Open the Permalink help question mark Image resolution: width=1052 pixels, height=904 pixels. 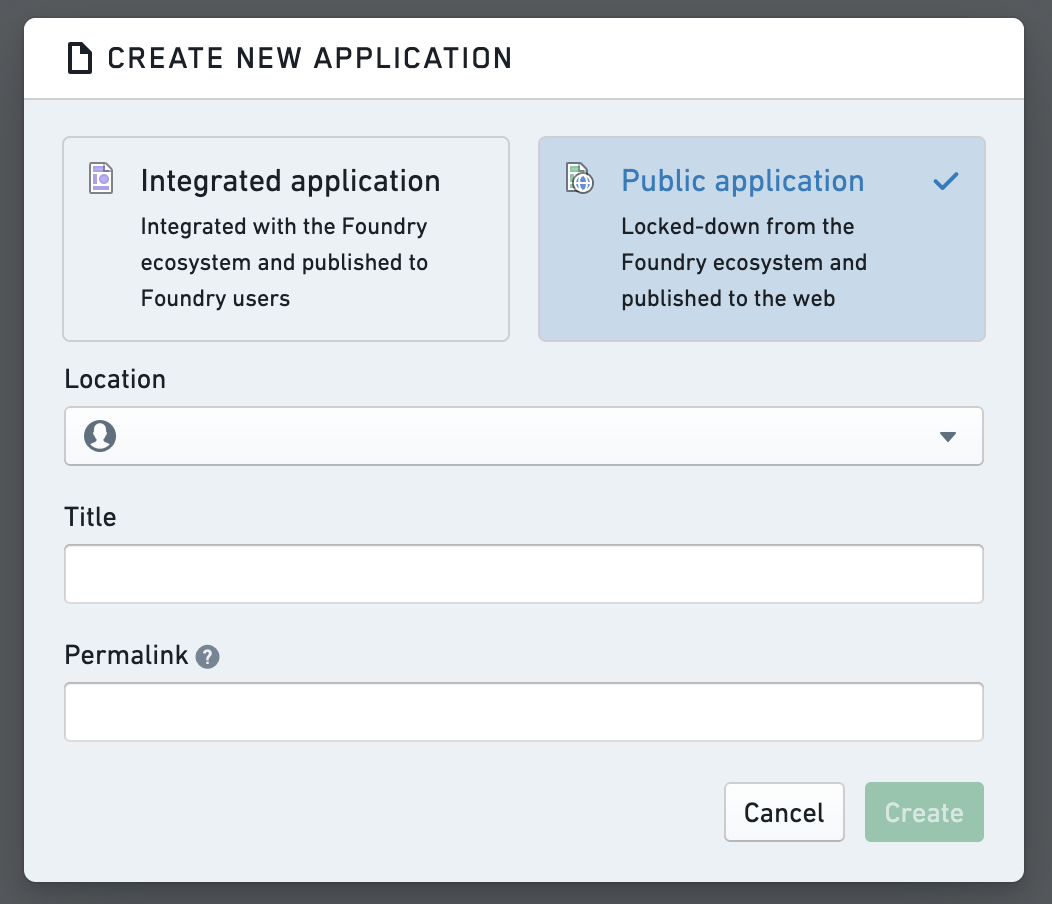(x=207, y=656)
